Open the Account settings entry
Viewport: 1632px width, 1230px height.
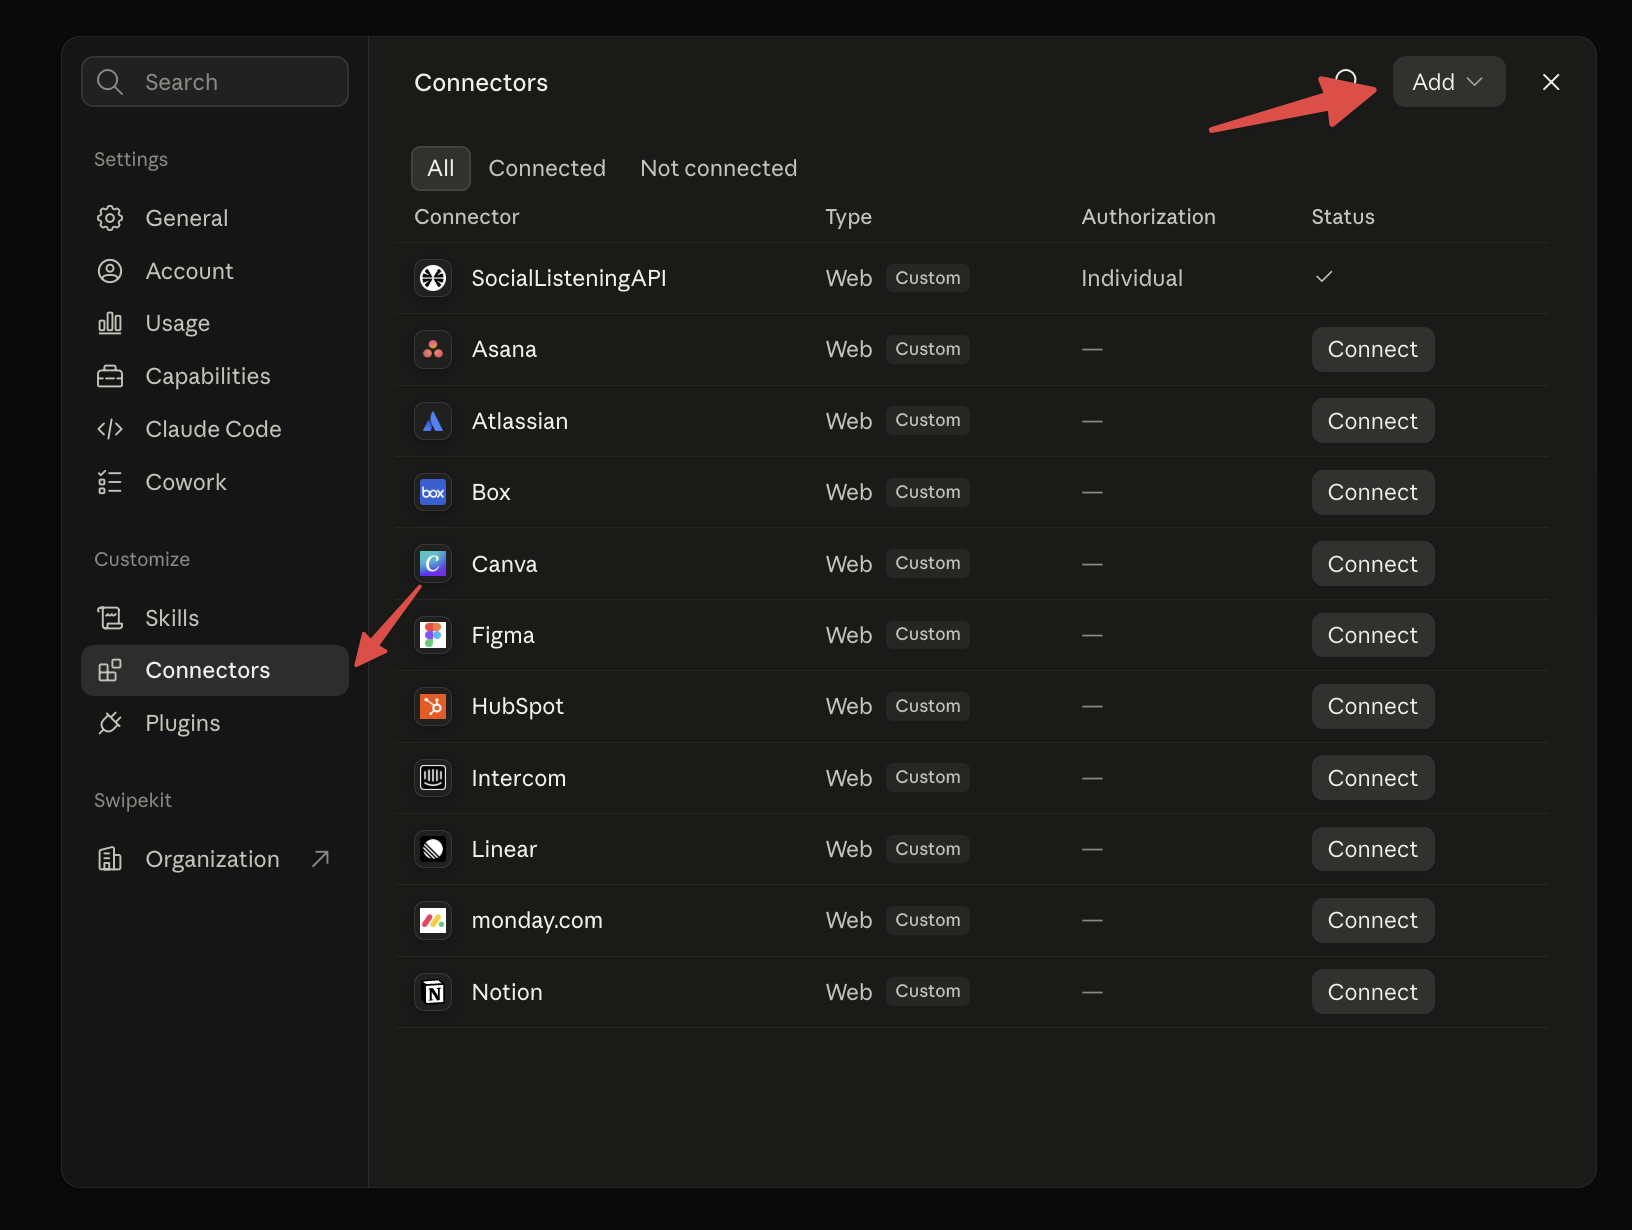pyautogui.click(x=215, y=271)
